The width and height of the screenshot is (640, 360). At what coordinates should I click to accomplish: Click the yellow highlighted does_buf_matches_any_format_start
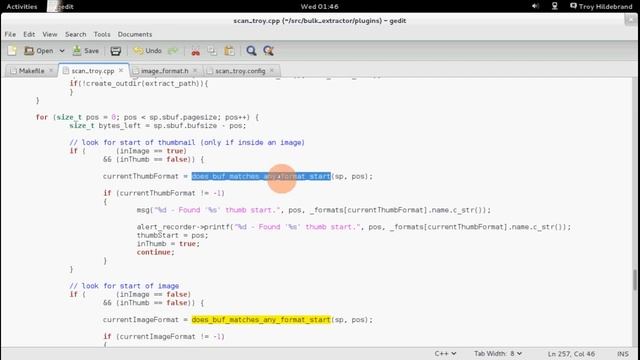[261, 320]
